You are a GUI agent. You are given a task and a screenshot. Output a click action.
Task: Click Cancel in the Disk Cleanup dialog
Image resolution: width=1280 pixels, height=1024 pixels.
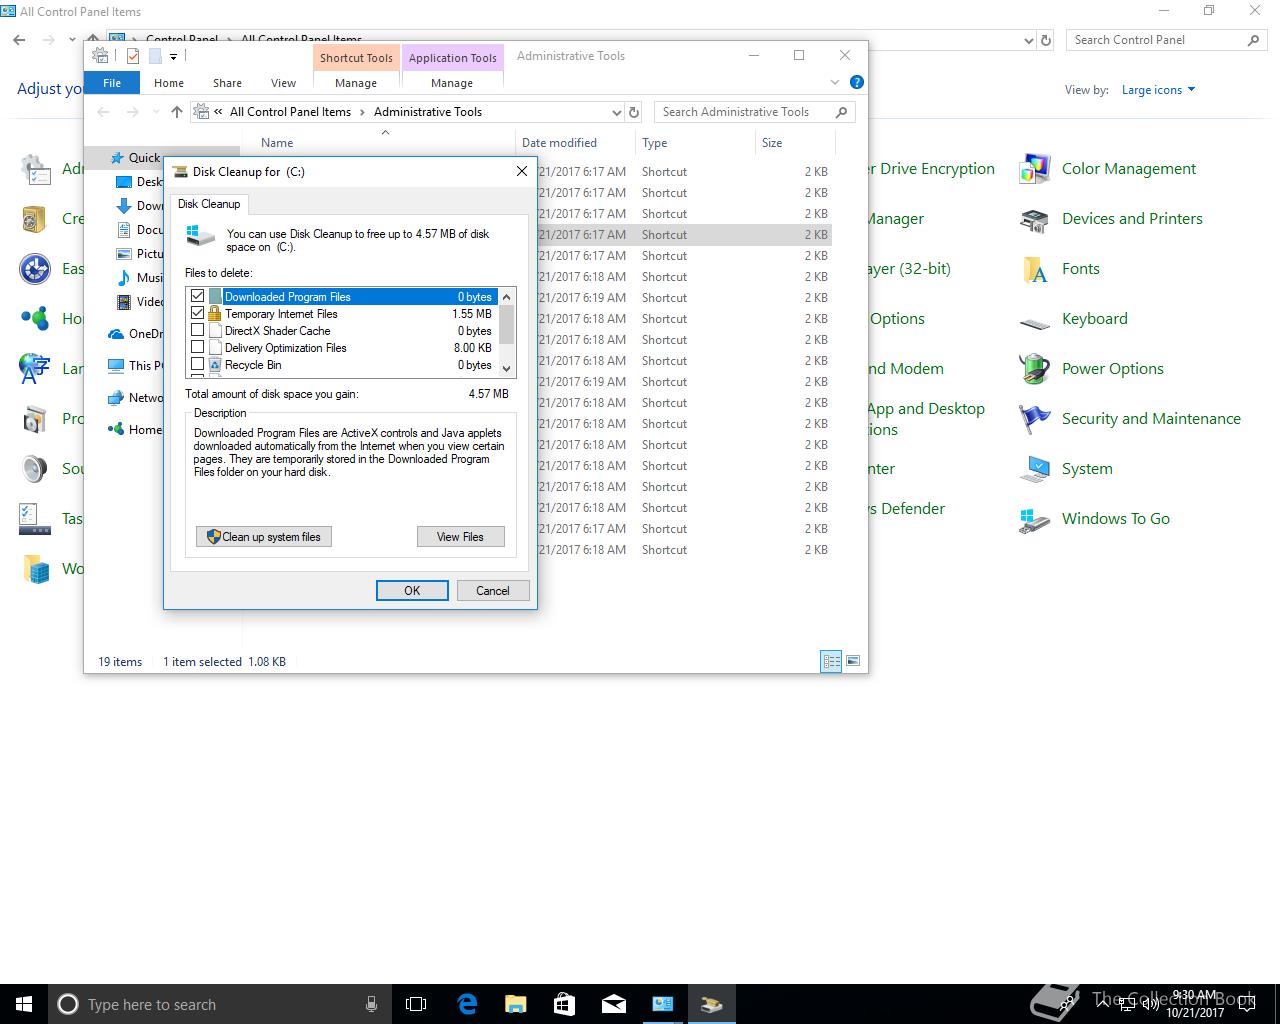click(493, 590)
